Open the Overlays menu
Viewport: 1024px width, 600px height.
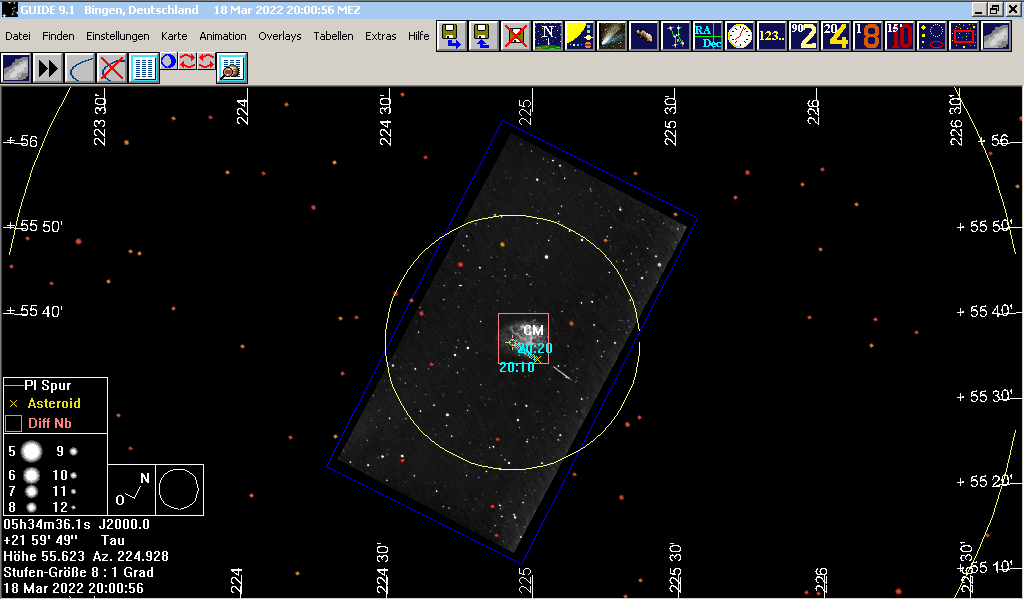[279, 36]
